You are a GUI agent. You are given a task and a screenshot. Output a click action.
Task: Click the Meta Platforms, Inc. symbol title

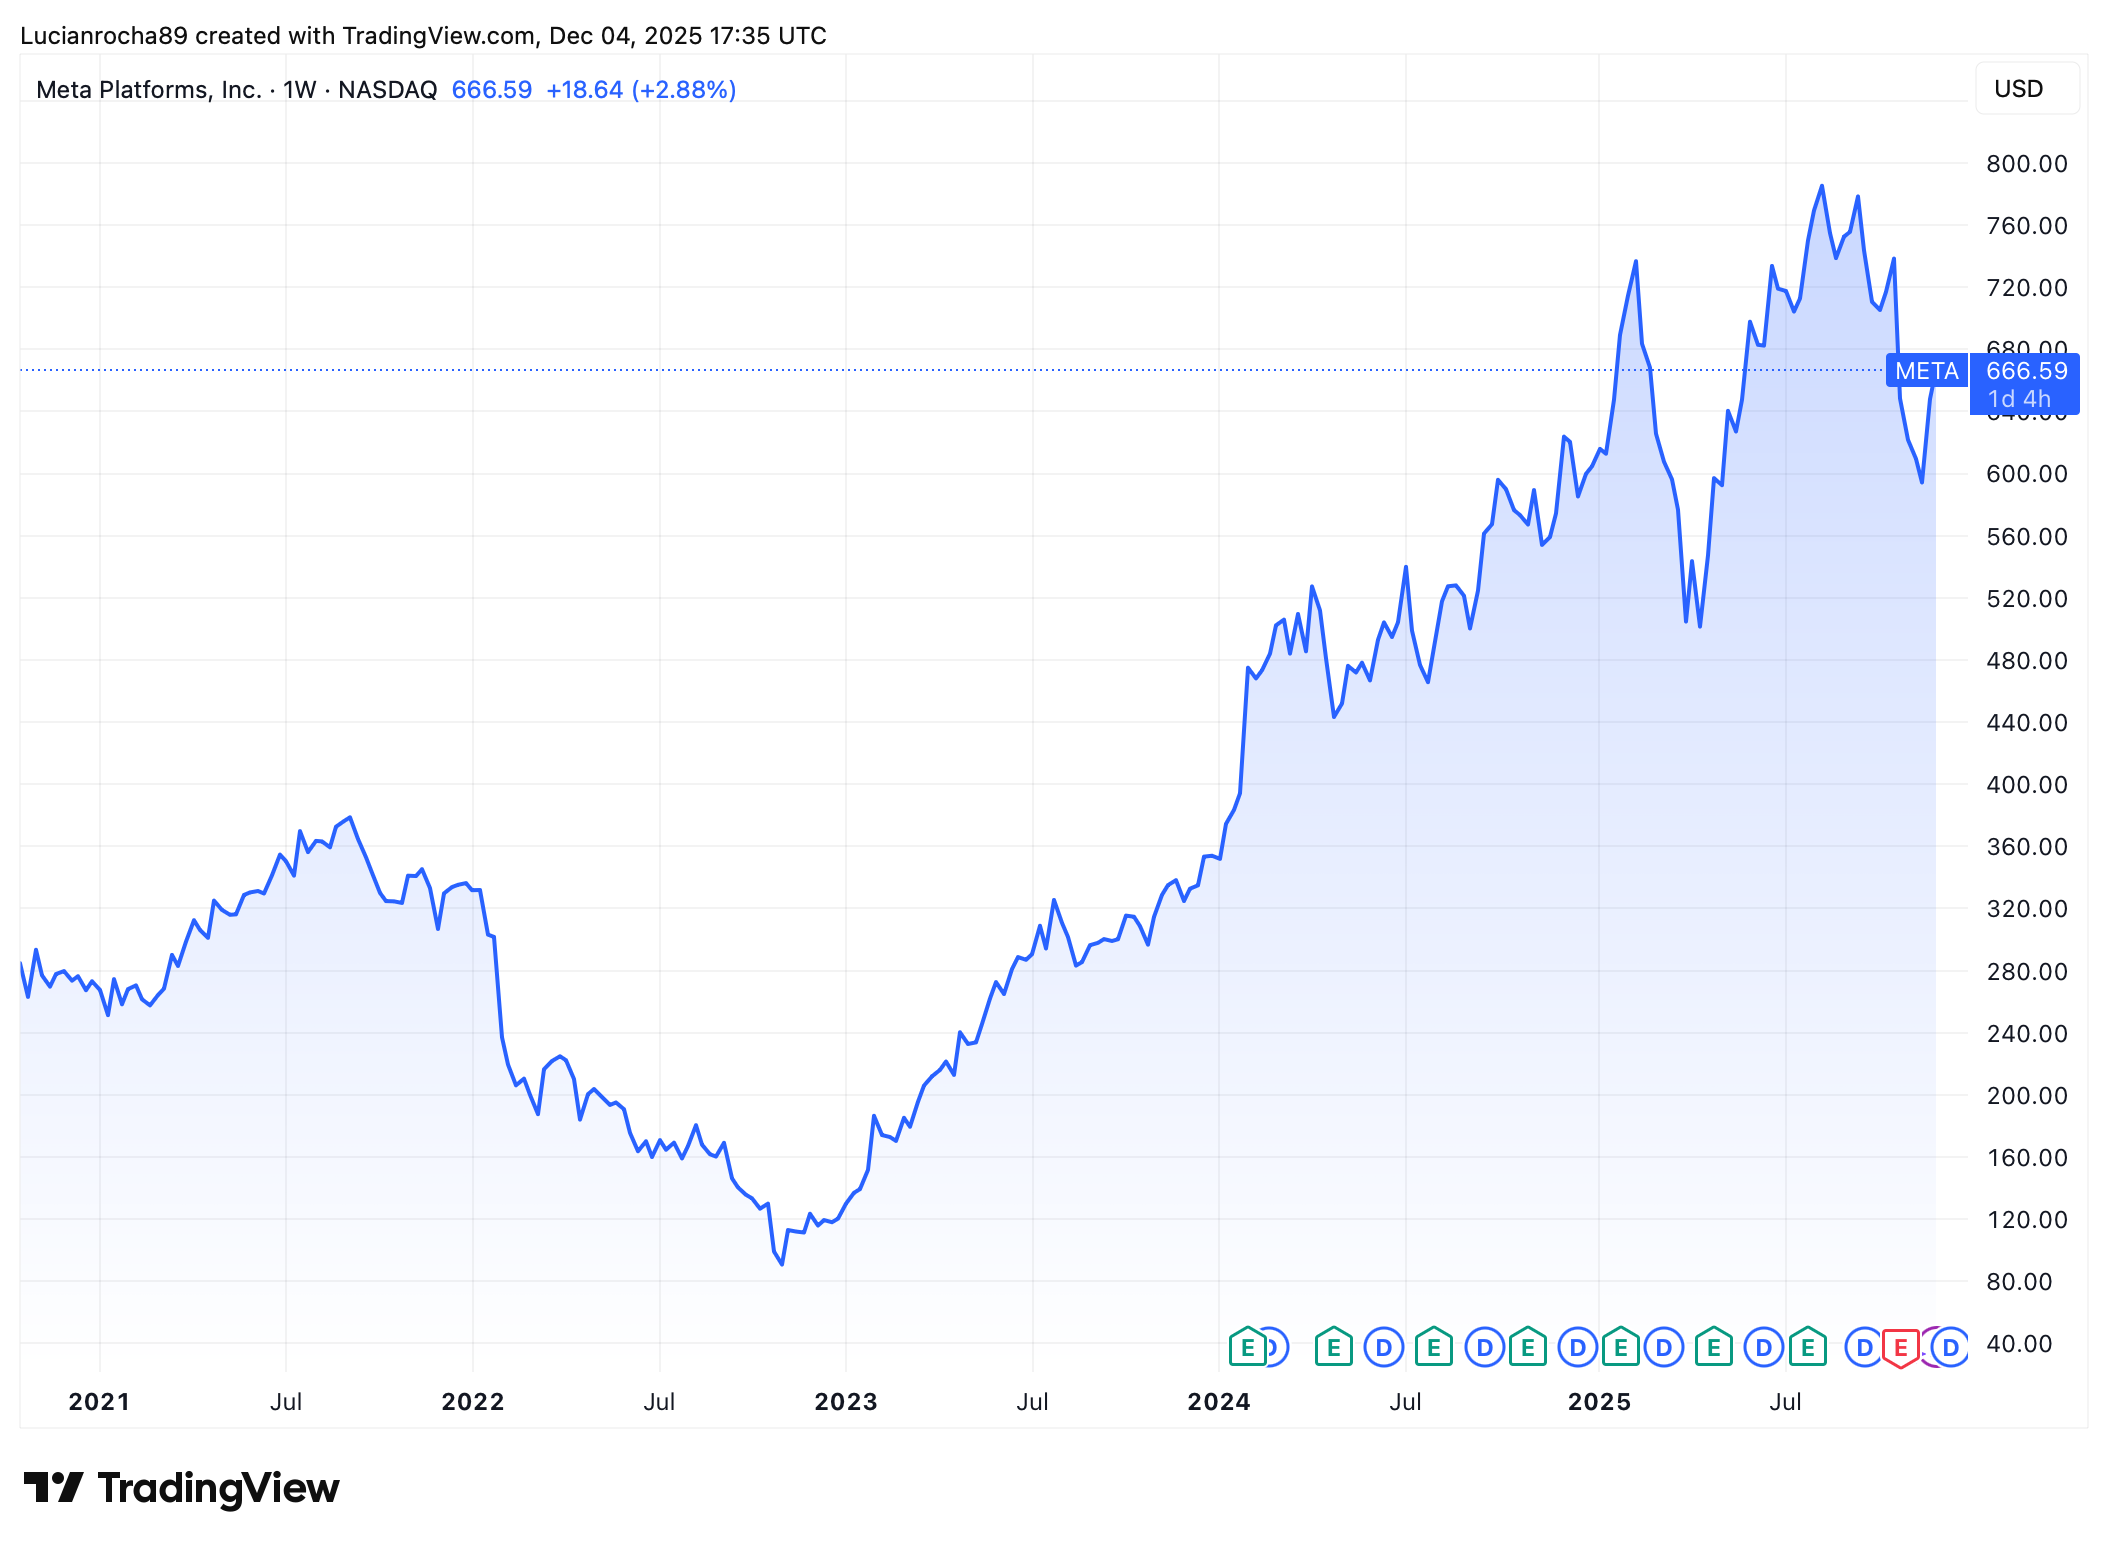148,90
